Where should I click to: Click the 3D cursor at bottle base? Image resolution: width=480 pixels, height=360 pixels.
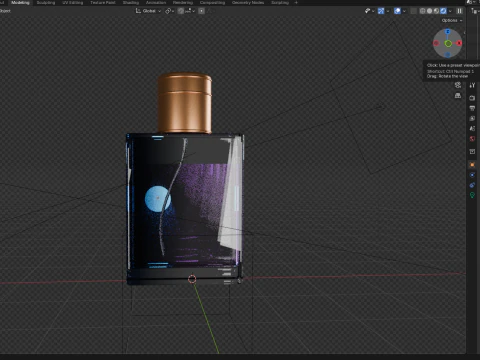pos(192,279)
